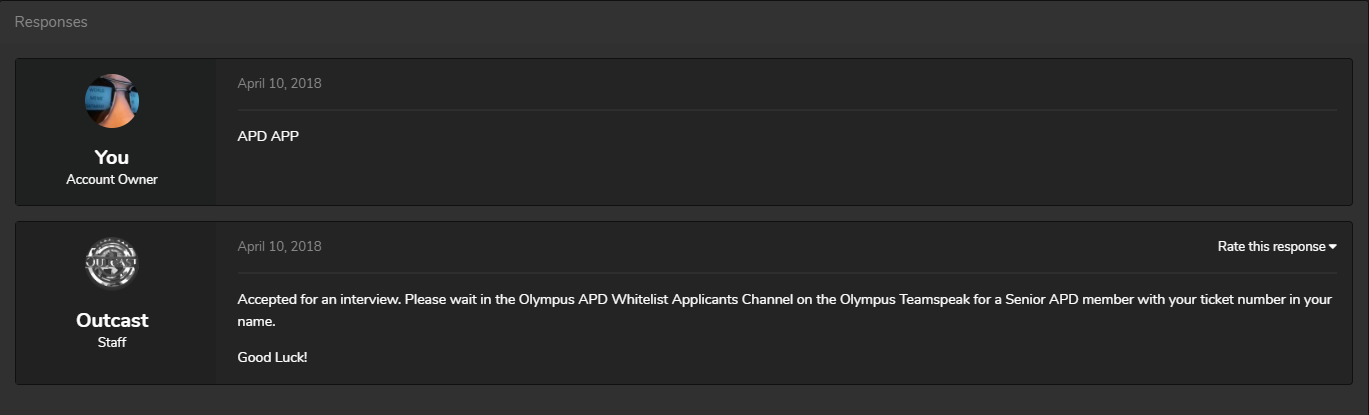Screen dimensions: 1369x415
Task: Click the date on Outcast's response
Action: (x=279, y=246)
